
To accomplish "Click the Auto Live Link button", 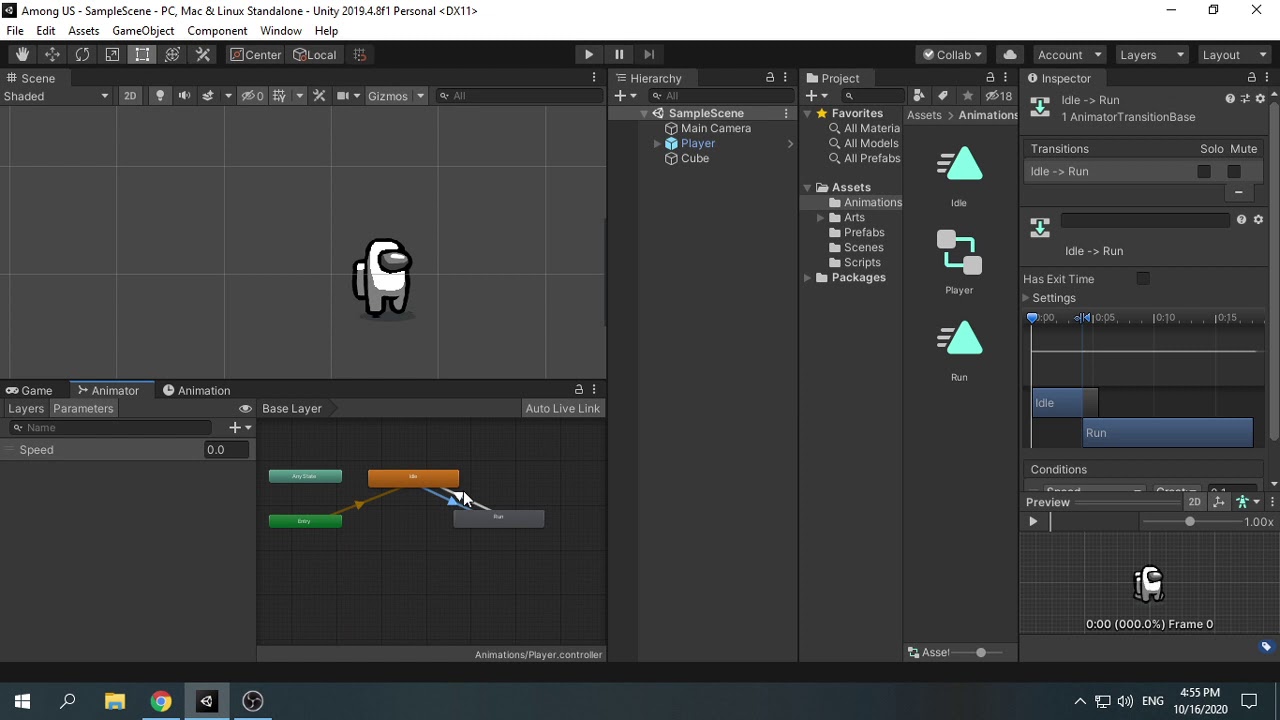I will [563, 408].
